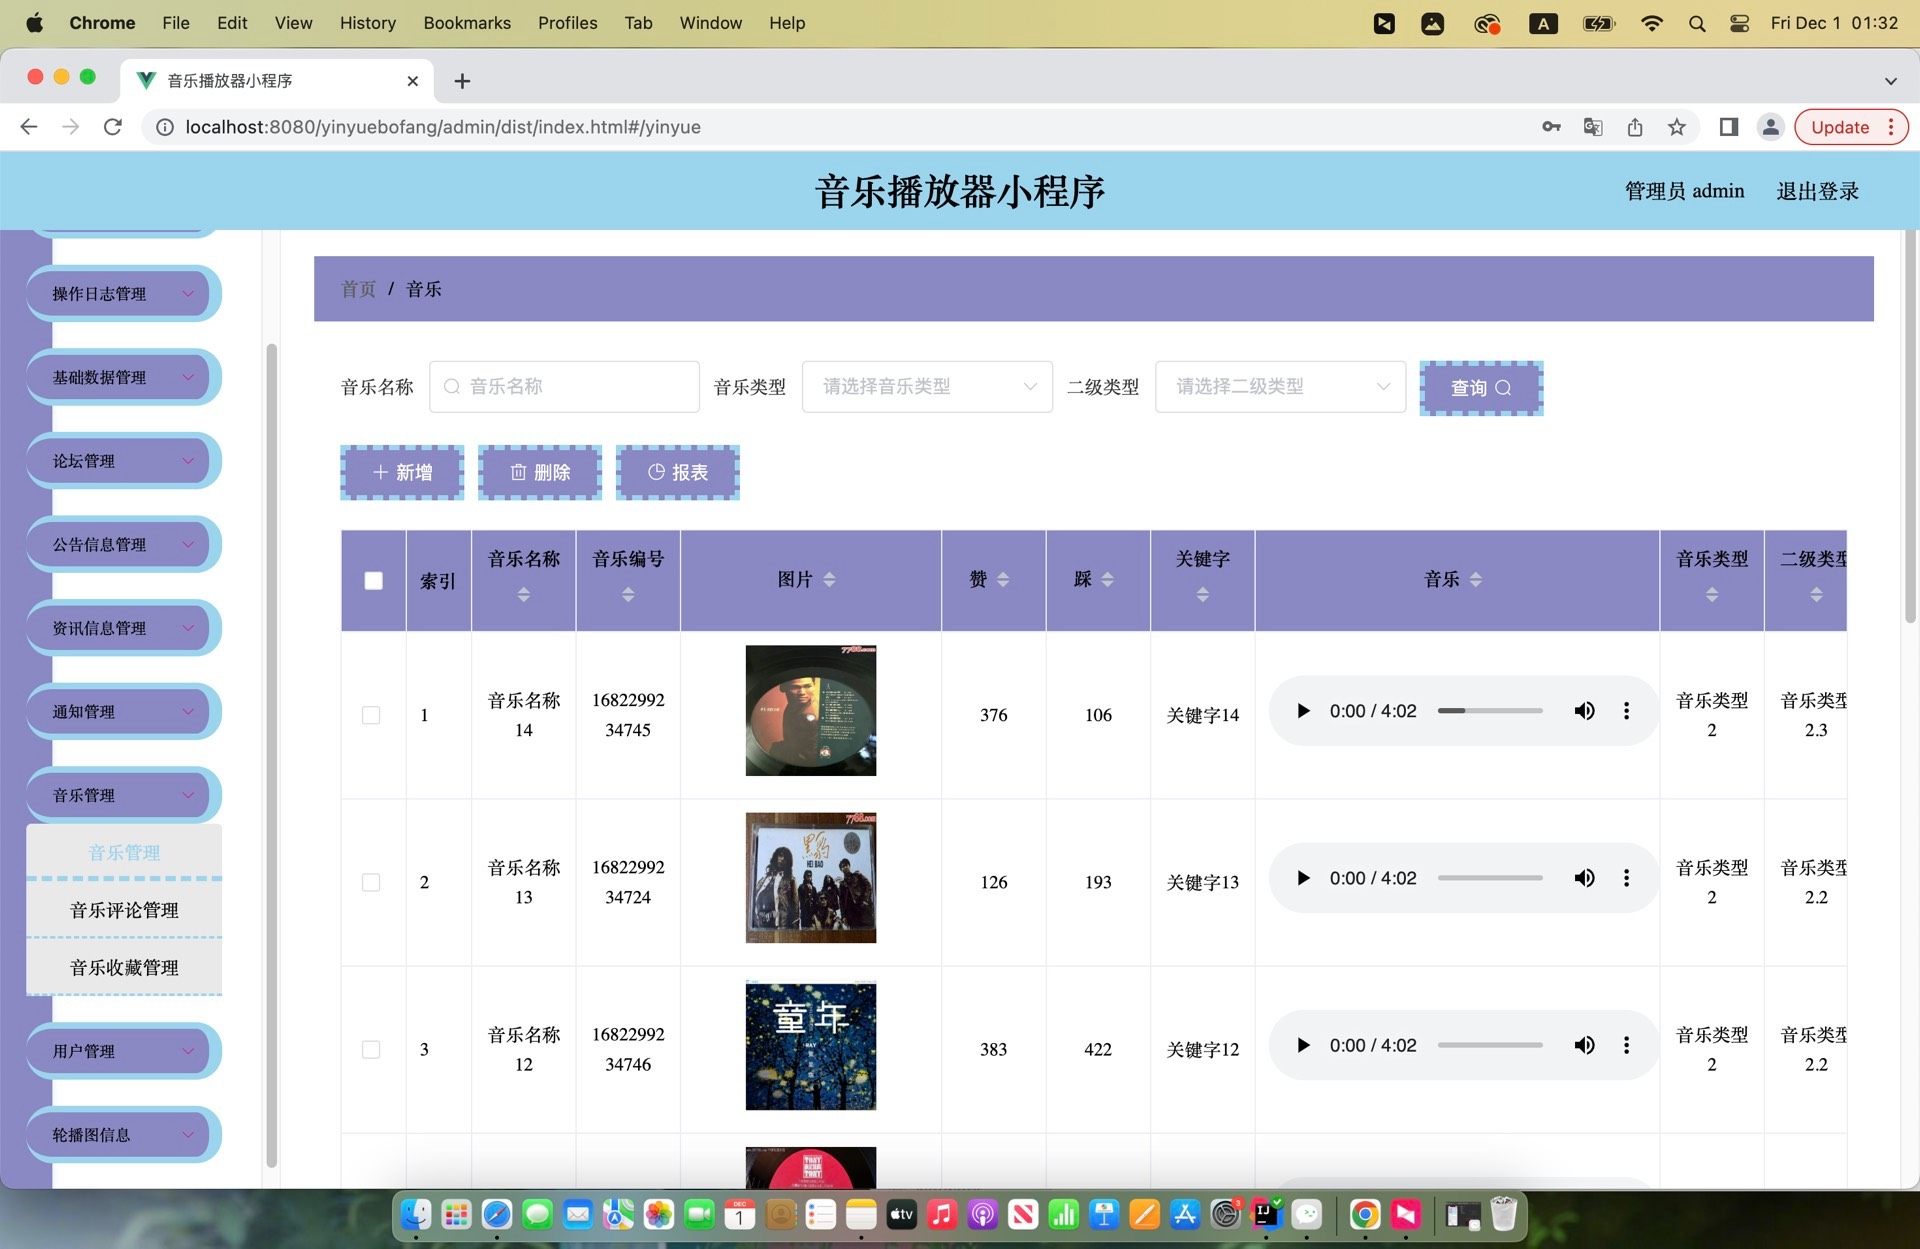Image resolution: width=1920 pixels, height=1249 pixels.
Task: Click the audio progress slider in row 1
Action: point(1490,711)
